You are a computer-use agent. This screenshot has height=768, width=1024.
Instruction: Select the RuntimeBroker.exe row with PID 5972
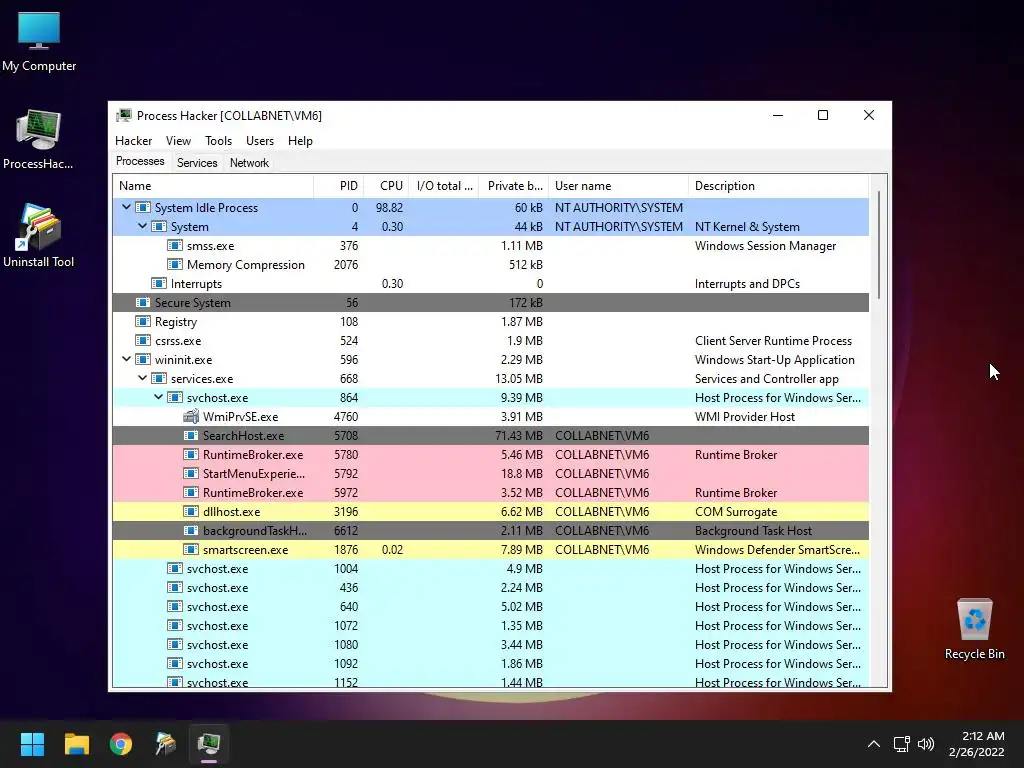[x=490, y=492]
